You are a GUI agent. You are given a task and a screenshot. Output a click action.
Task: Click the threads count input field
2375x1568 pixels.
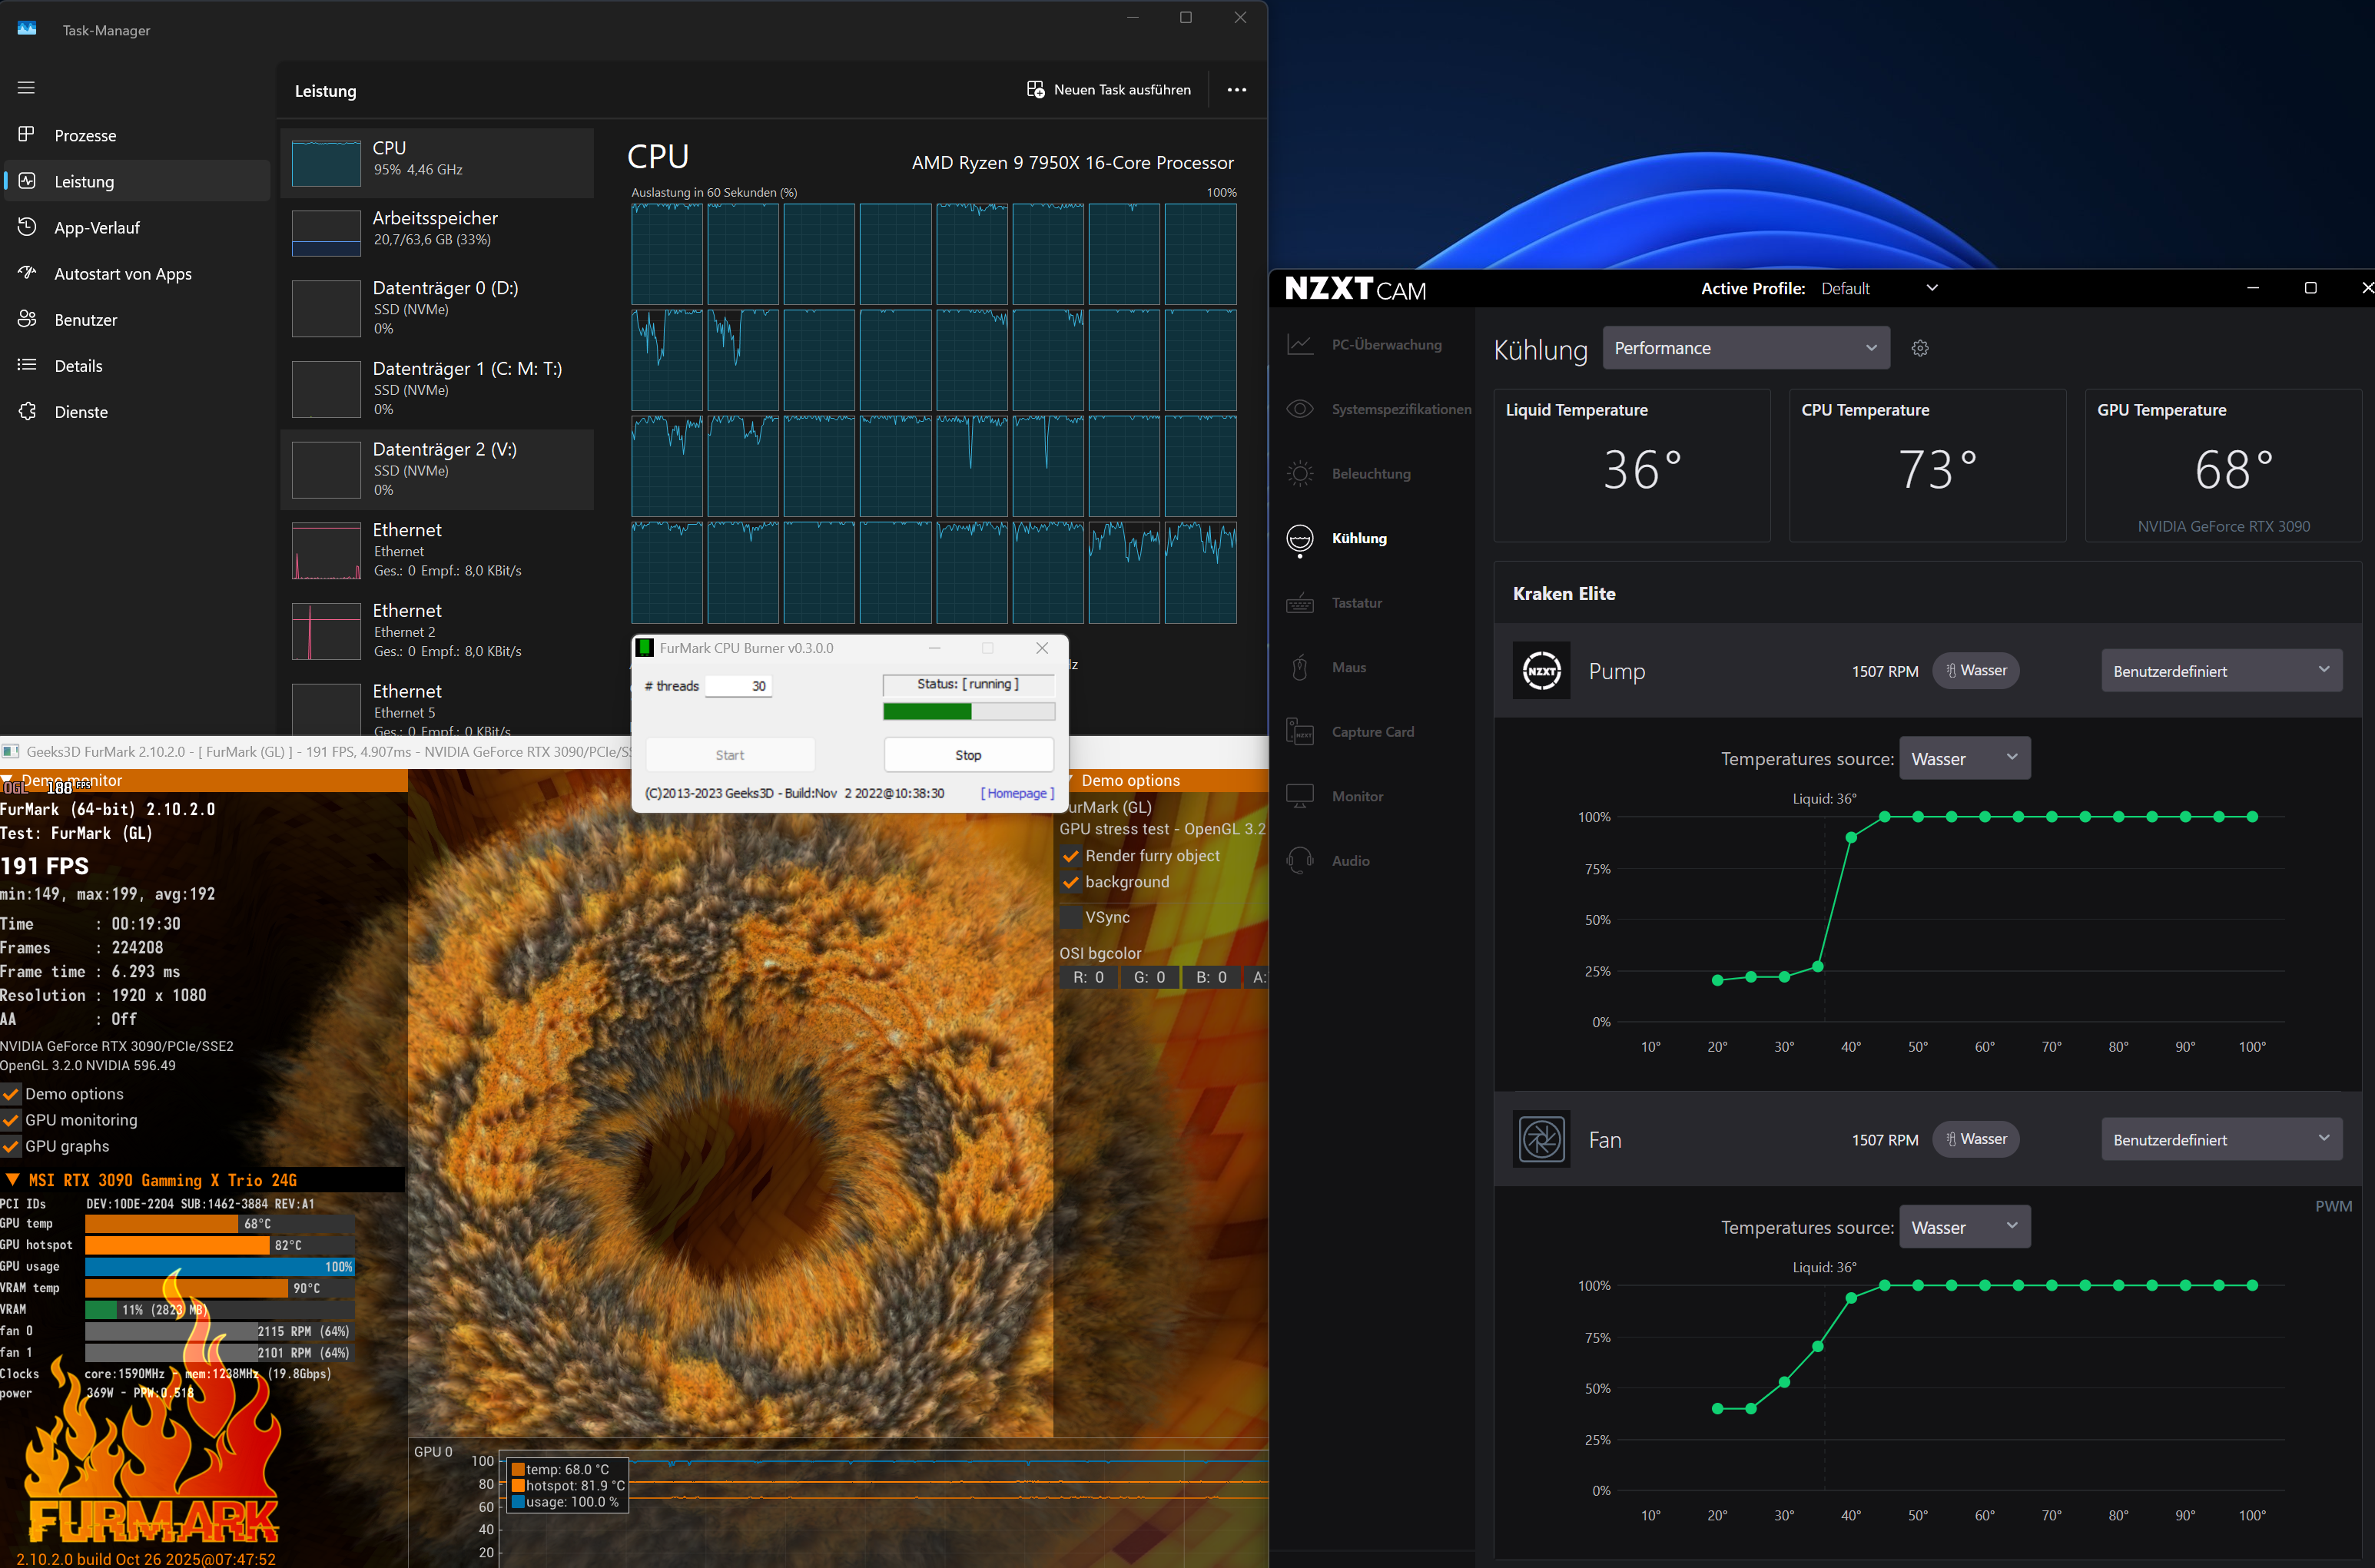pyautogui.click(x=738, y=686)
